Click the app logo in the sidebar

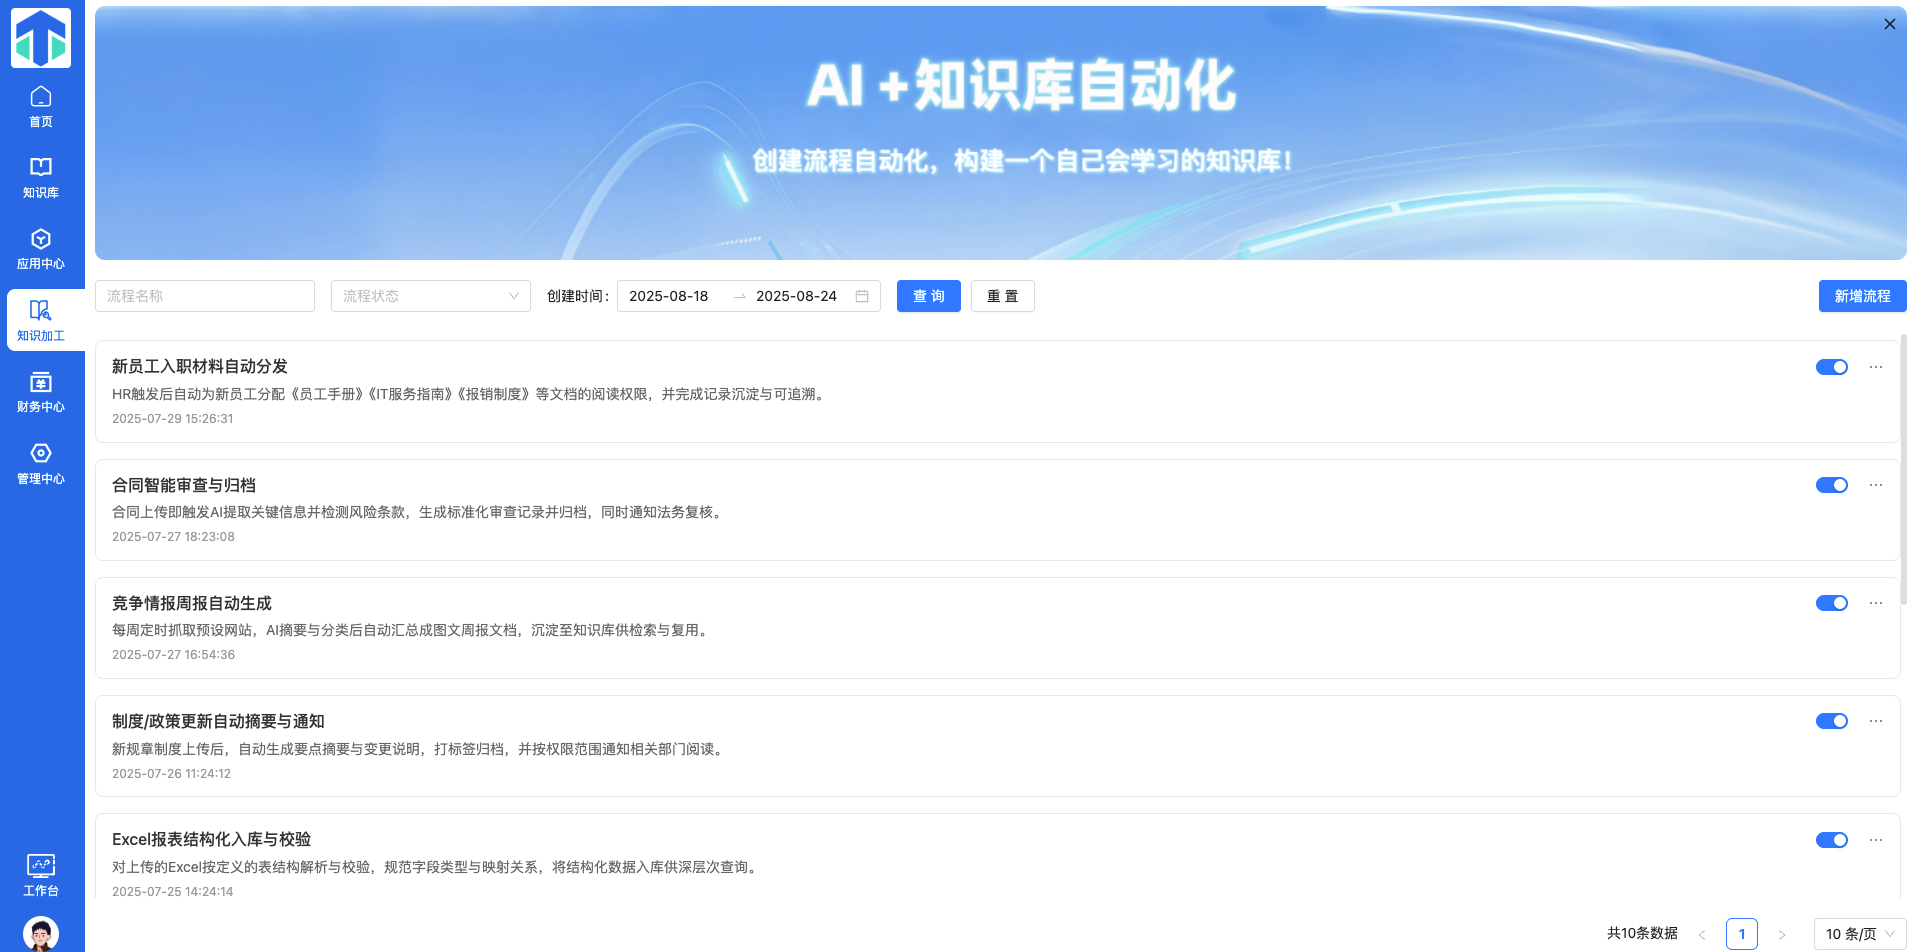(41, 38)
